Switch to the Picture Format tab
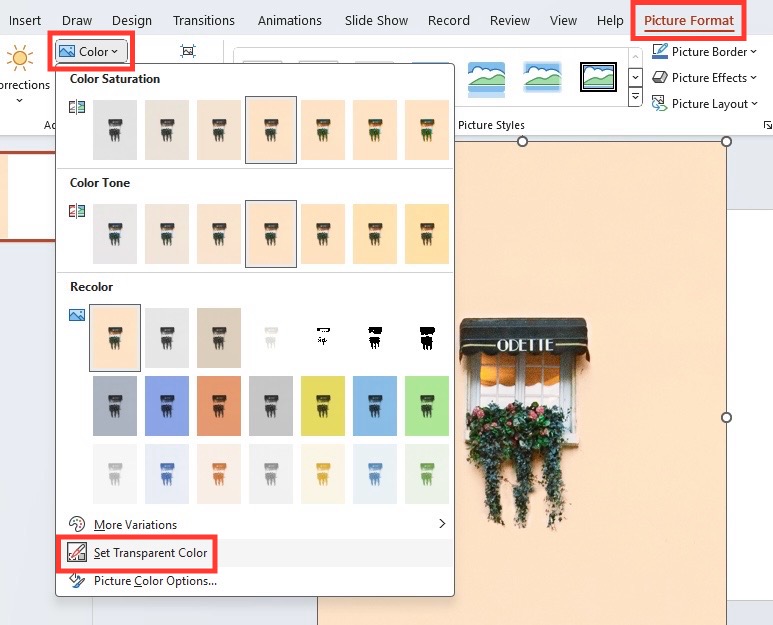Viewport: 773px width, 625px height. coord(689,20)
